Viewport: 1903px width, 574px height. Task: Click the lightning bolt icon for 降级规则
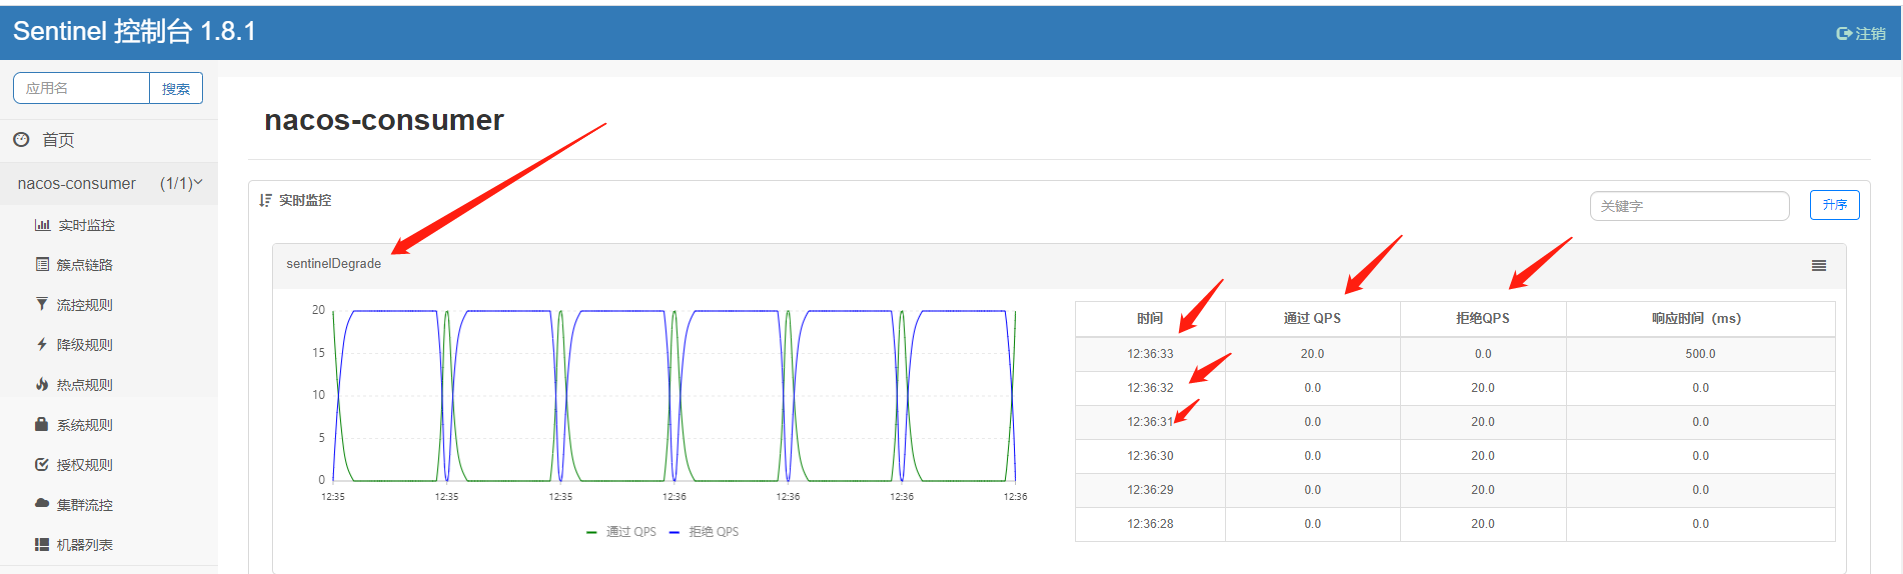[x=41, y=344]
